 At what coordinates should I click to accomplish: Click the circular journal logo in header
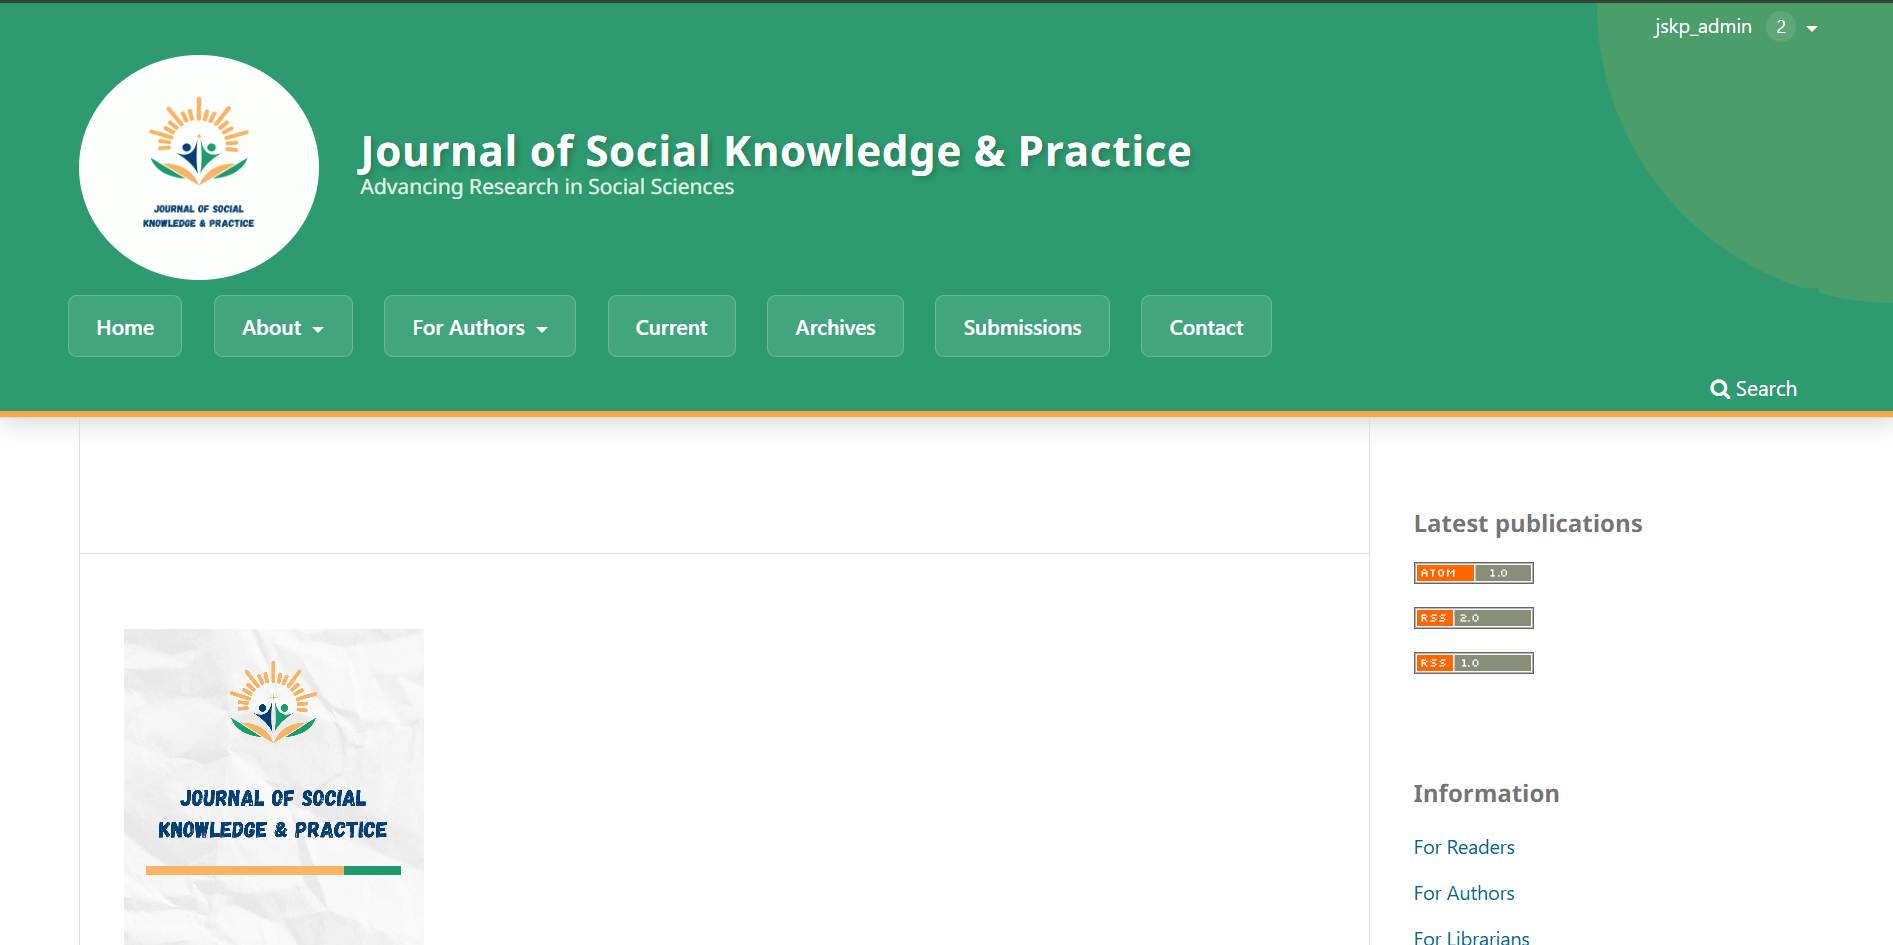199,167
